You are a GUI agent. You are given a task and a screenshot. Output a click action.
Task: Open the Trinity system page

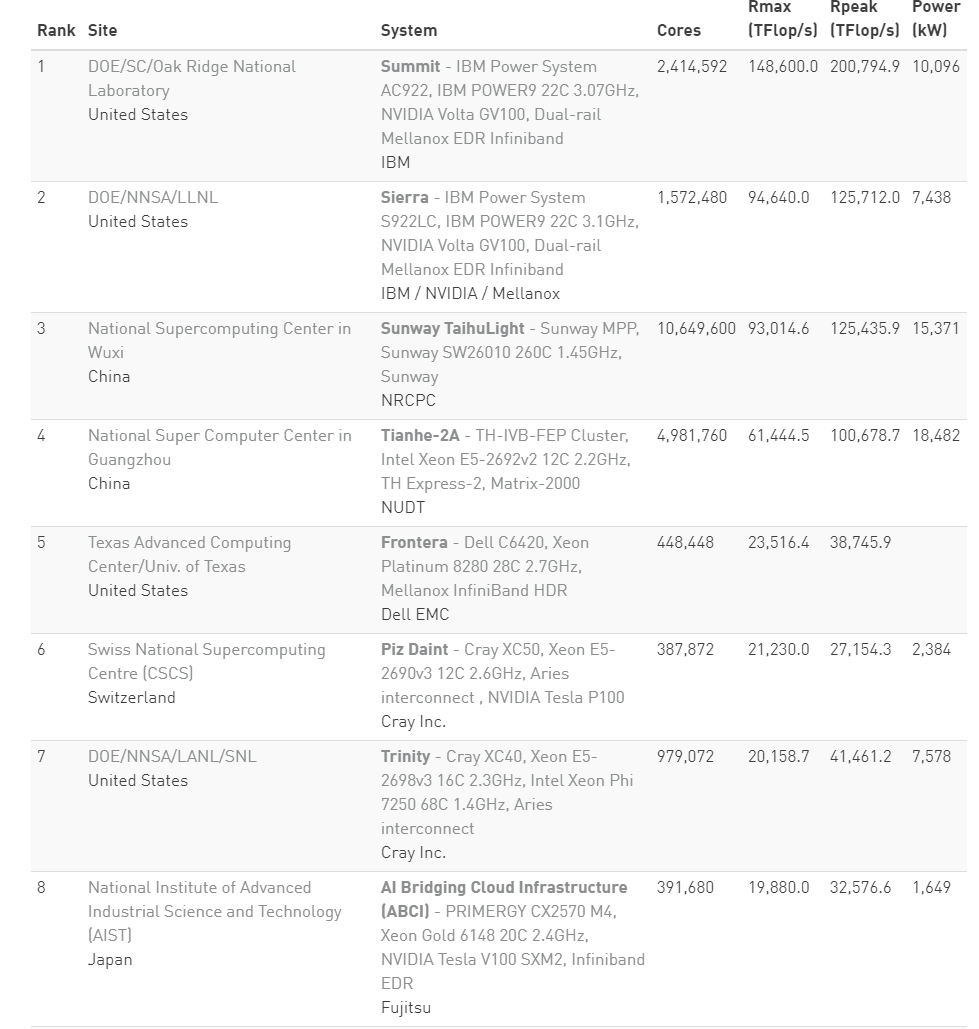[406, 756]
